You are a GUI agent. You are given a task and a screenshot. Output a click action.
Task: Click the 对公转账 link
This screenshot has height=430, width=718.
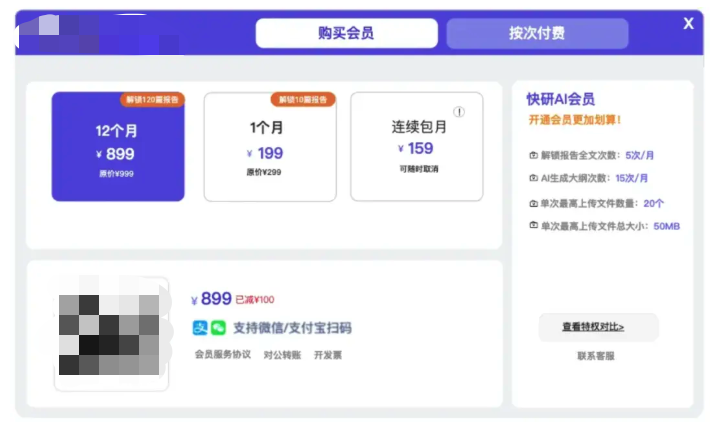[282, 355]
